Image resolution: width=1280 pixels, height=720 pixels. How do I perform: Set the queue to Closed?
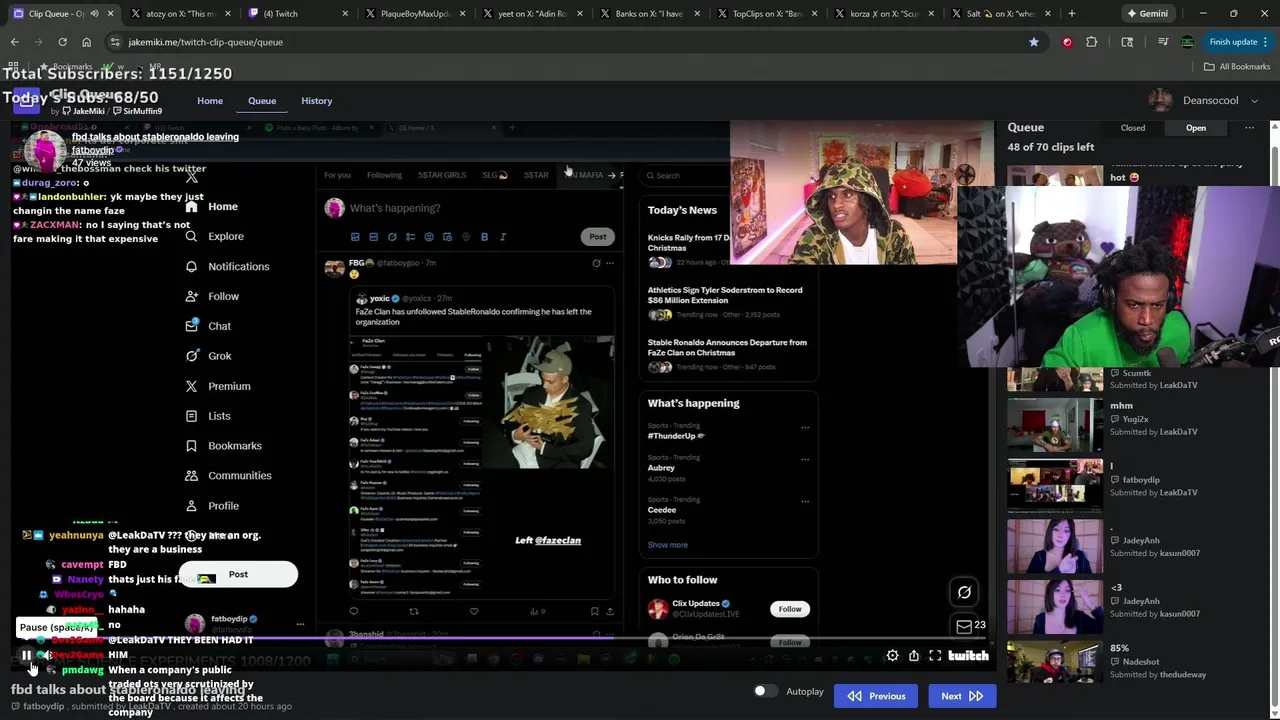pyautogui.click(x=1133, y=128)
